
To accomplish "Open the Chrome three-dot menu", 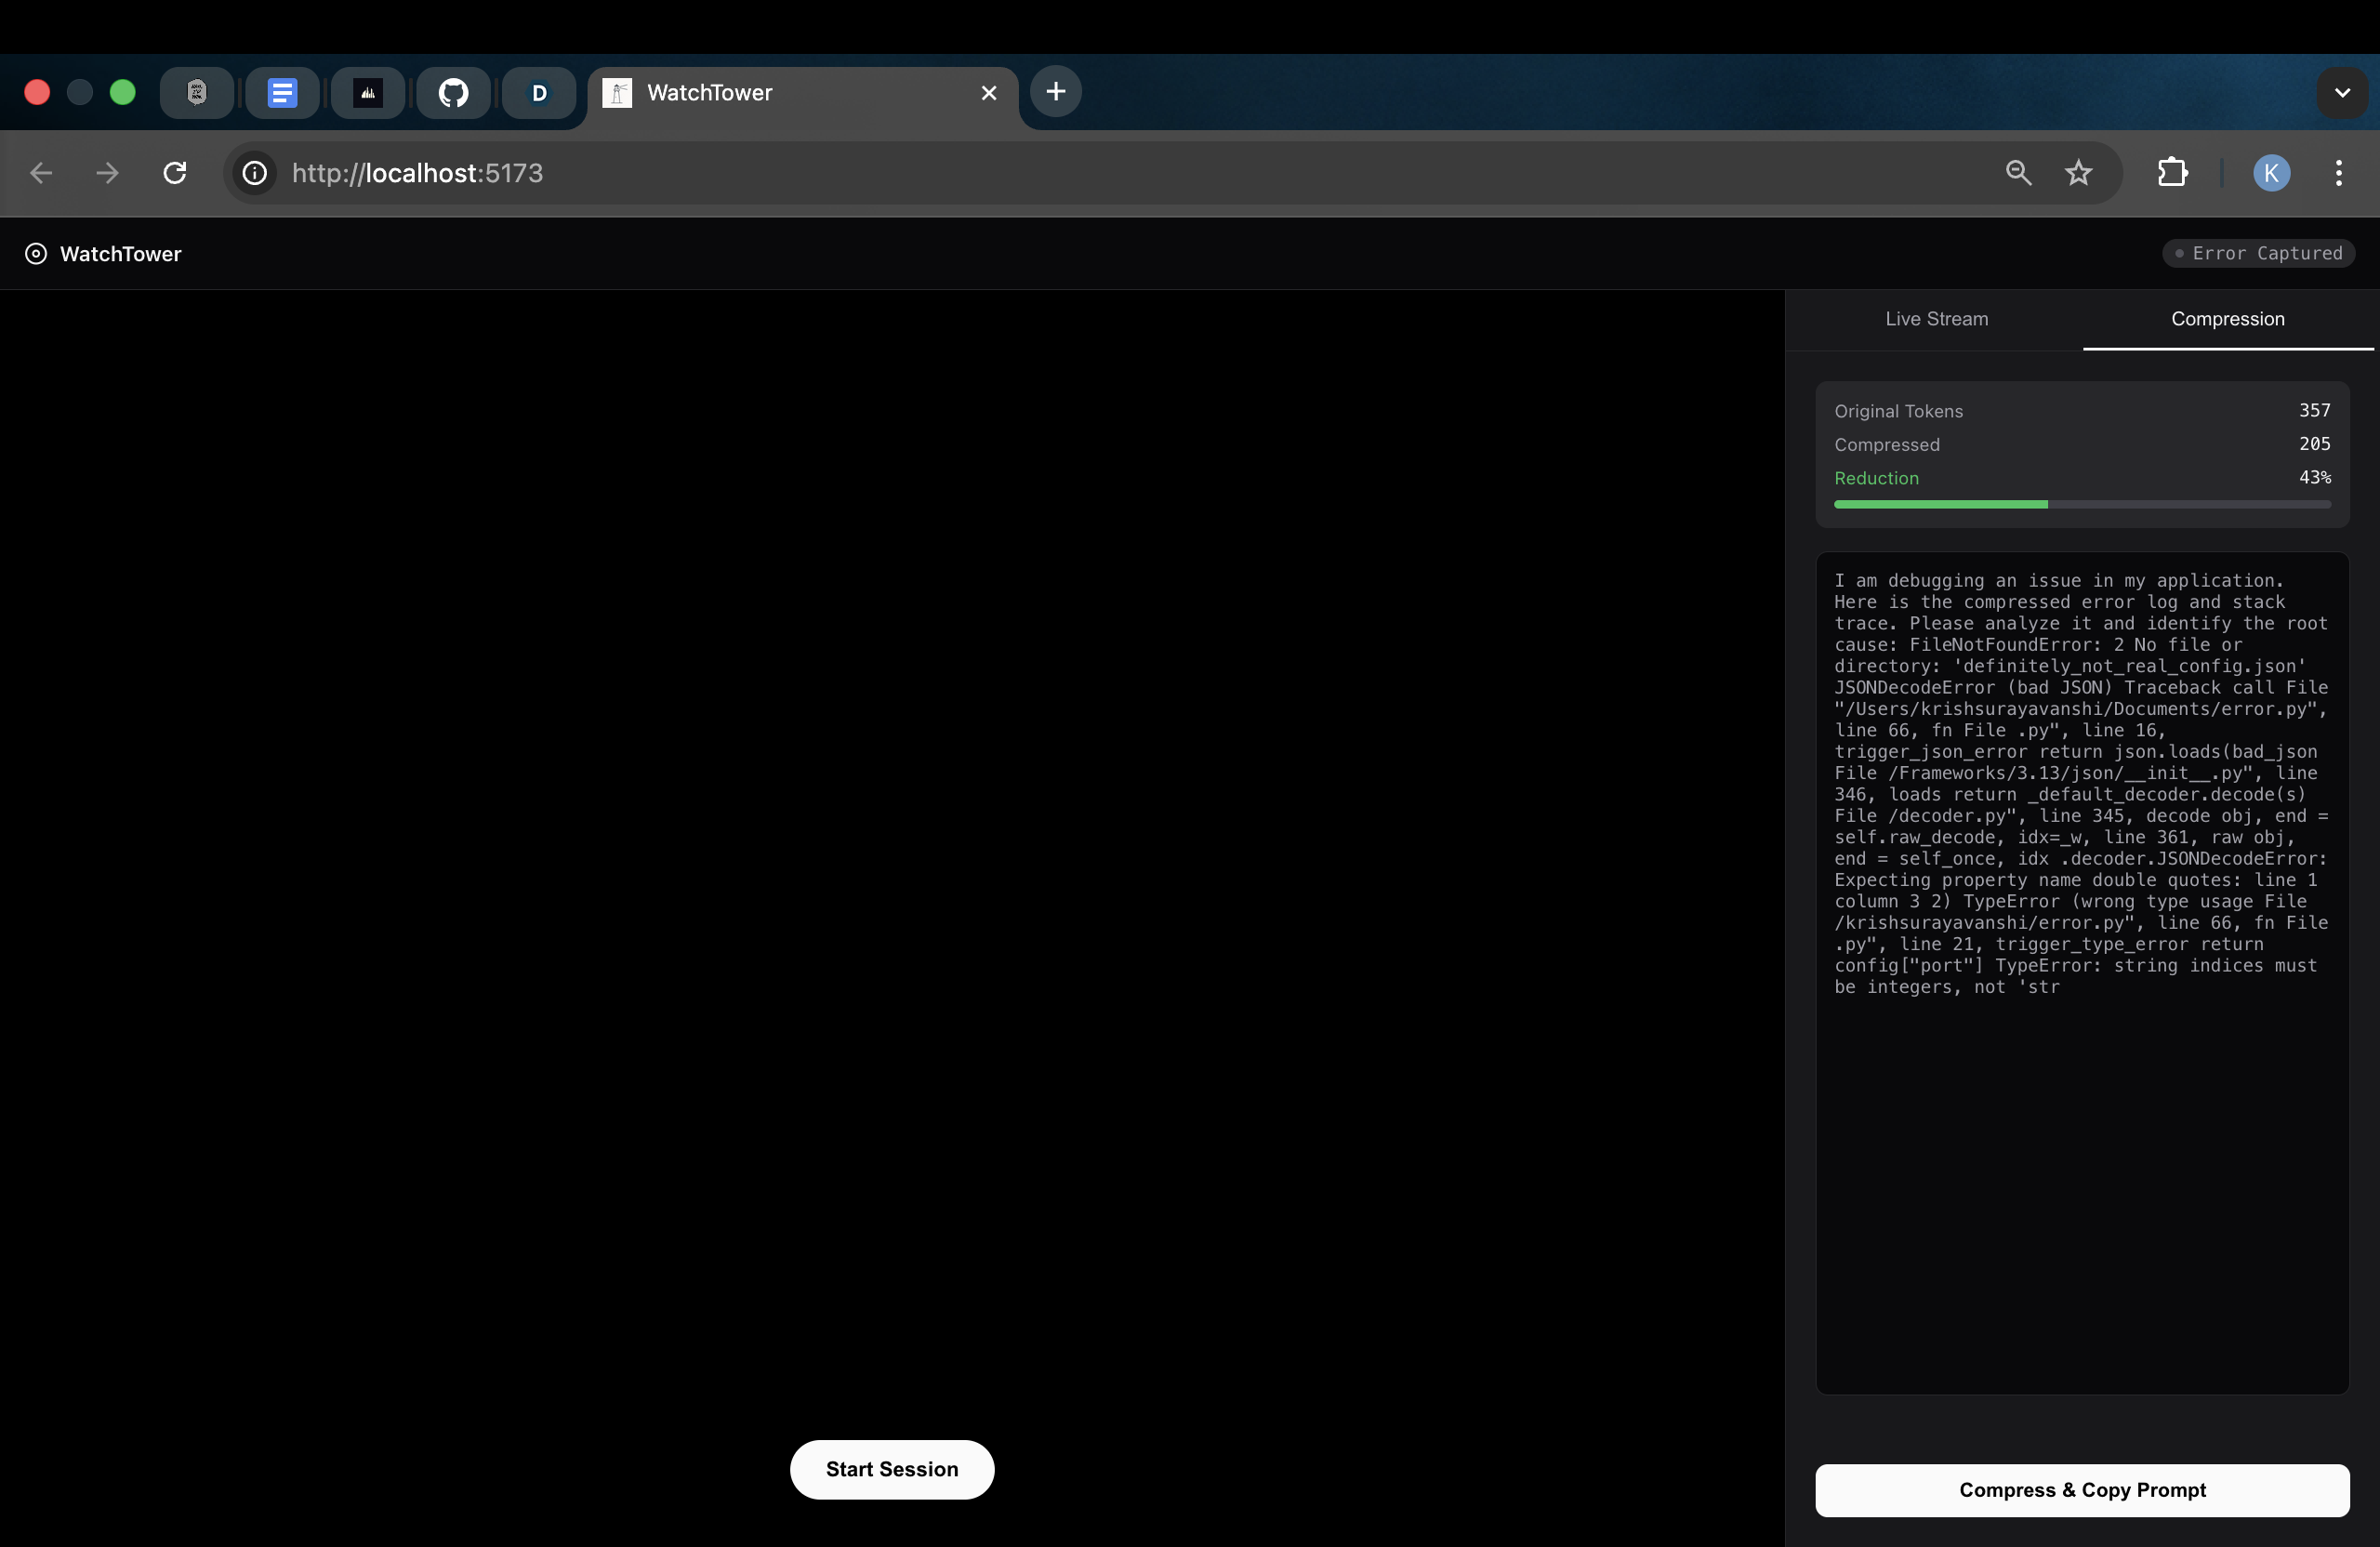I will (x=2338, y=173).
